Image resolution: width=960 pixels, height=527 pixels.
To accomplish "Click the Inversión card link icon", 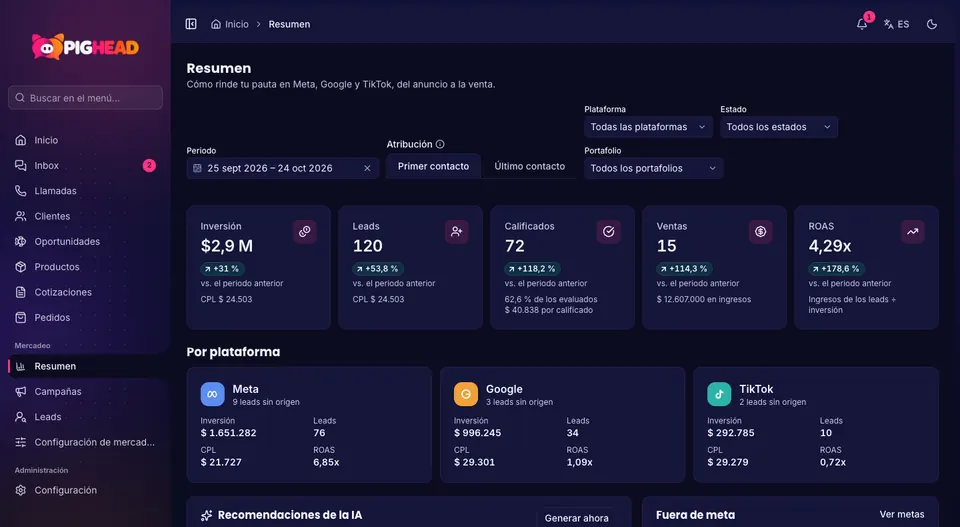I will pos(304,231).
